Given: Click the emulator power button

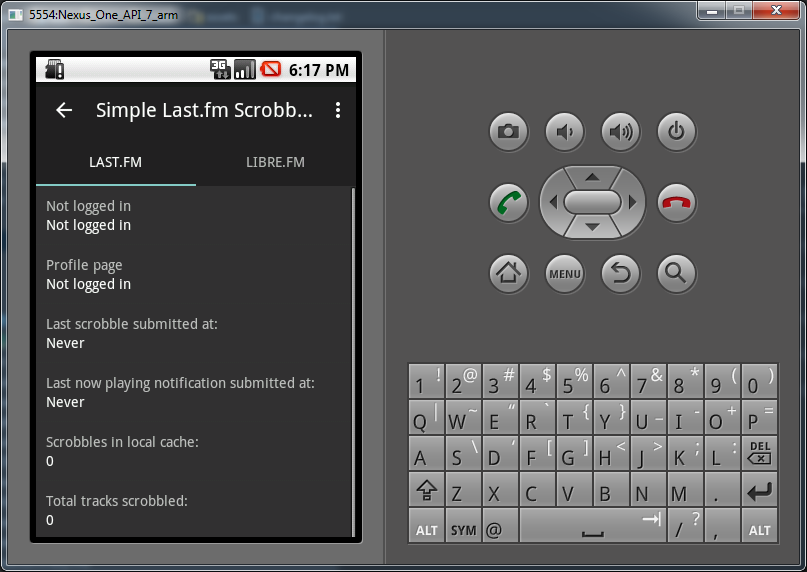Looking at the screenshot, I should (x=677, y=132).
